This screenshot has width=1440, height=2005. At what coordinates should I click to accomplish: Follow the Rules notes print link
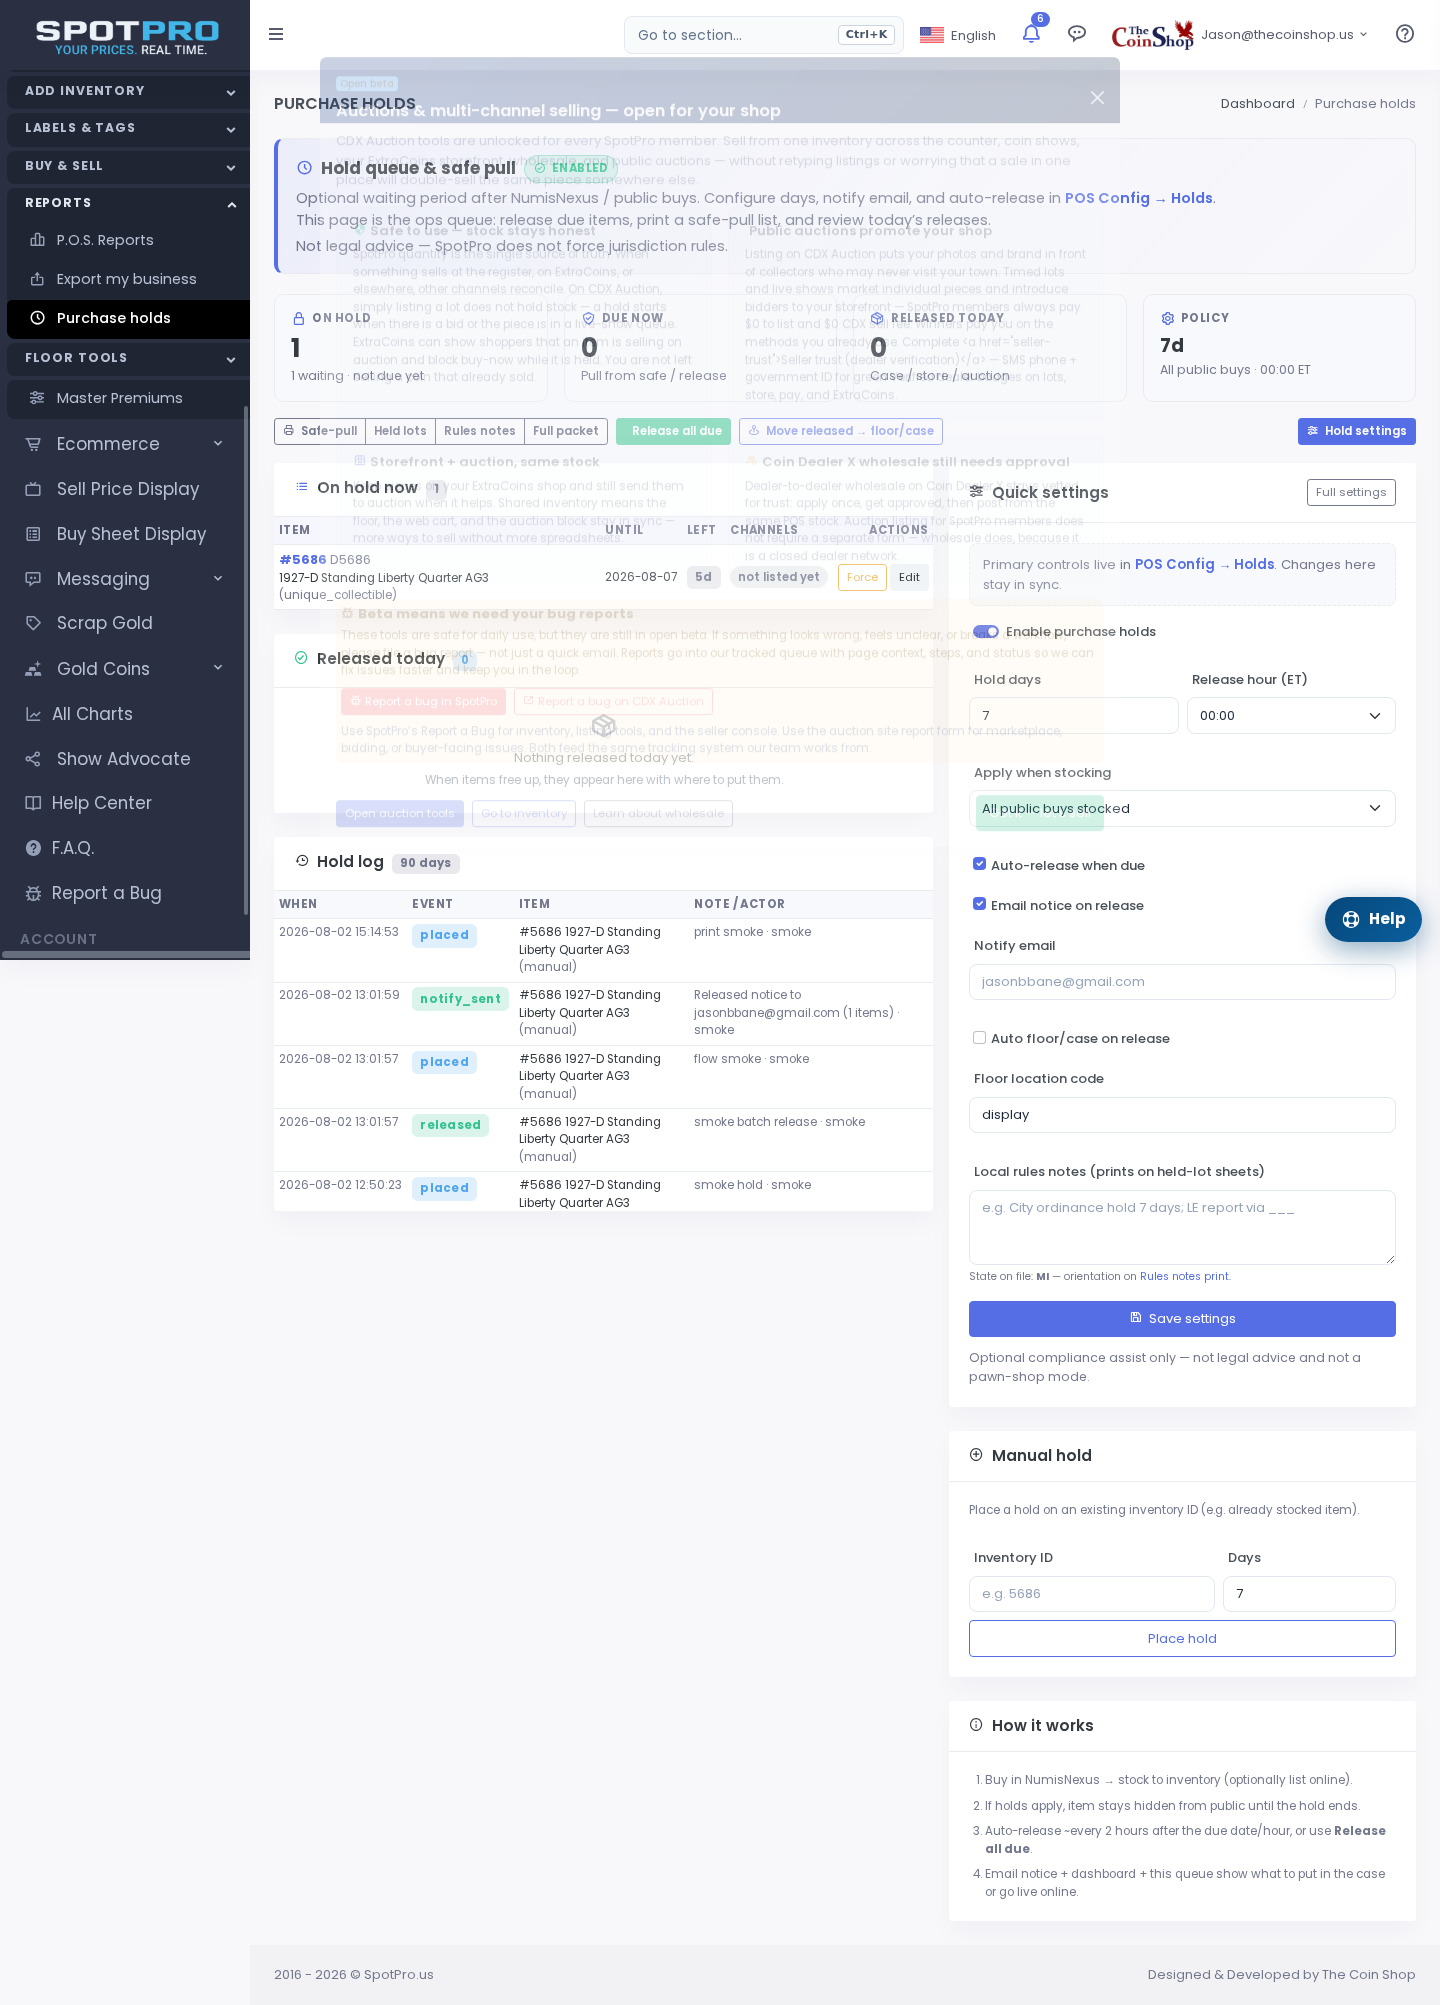1184,1276
